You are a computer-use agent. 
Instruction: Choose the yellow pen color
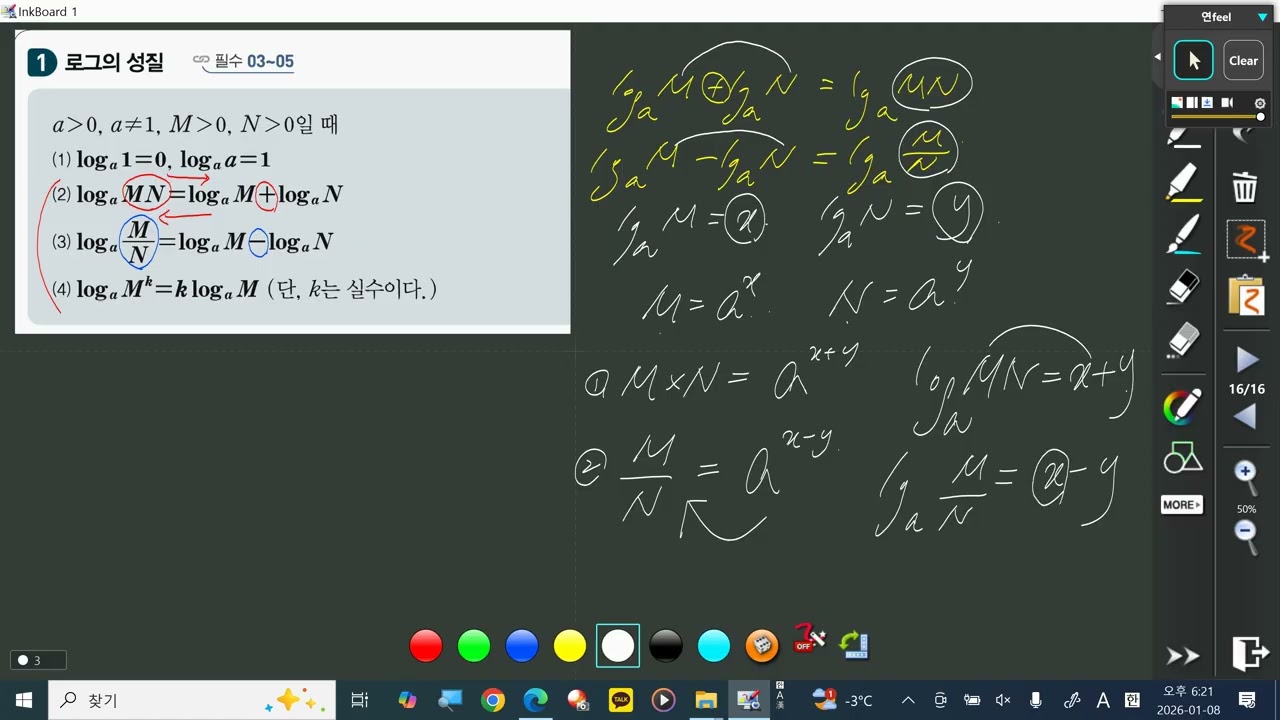pyautogui.click(x=570, y=646)
